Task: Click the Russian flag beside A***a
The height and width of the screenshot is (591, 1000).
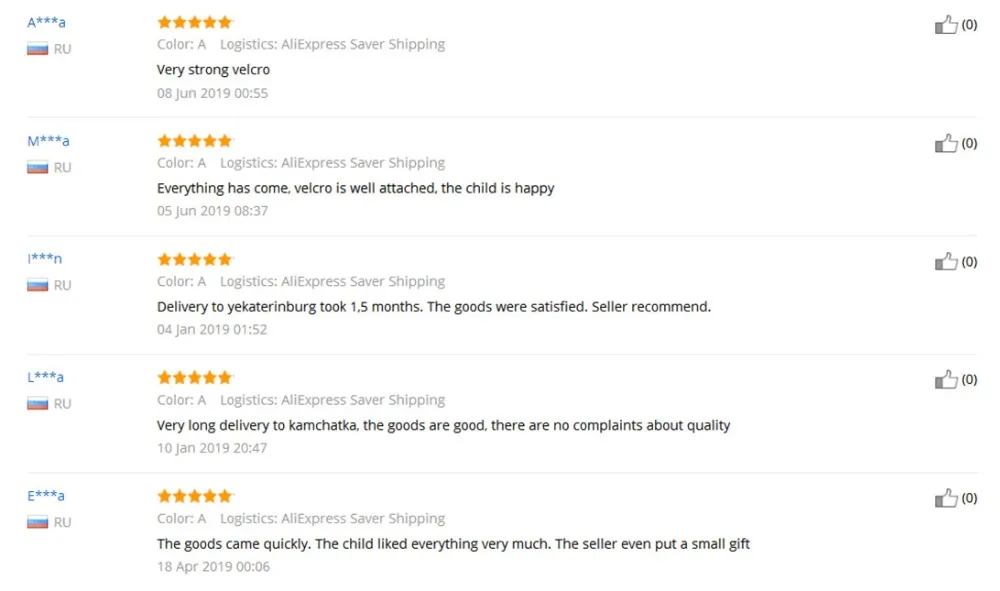Action: pyautogui.click(x=37, y=49)
